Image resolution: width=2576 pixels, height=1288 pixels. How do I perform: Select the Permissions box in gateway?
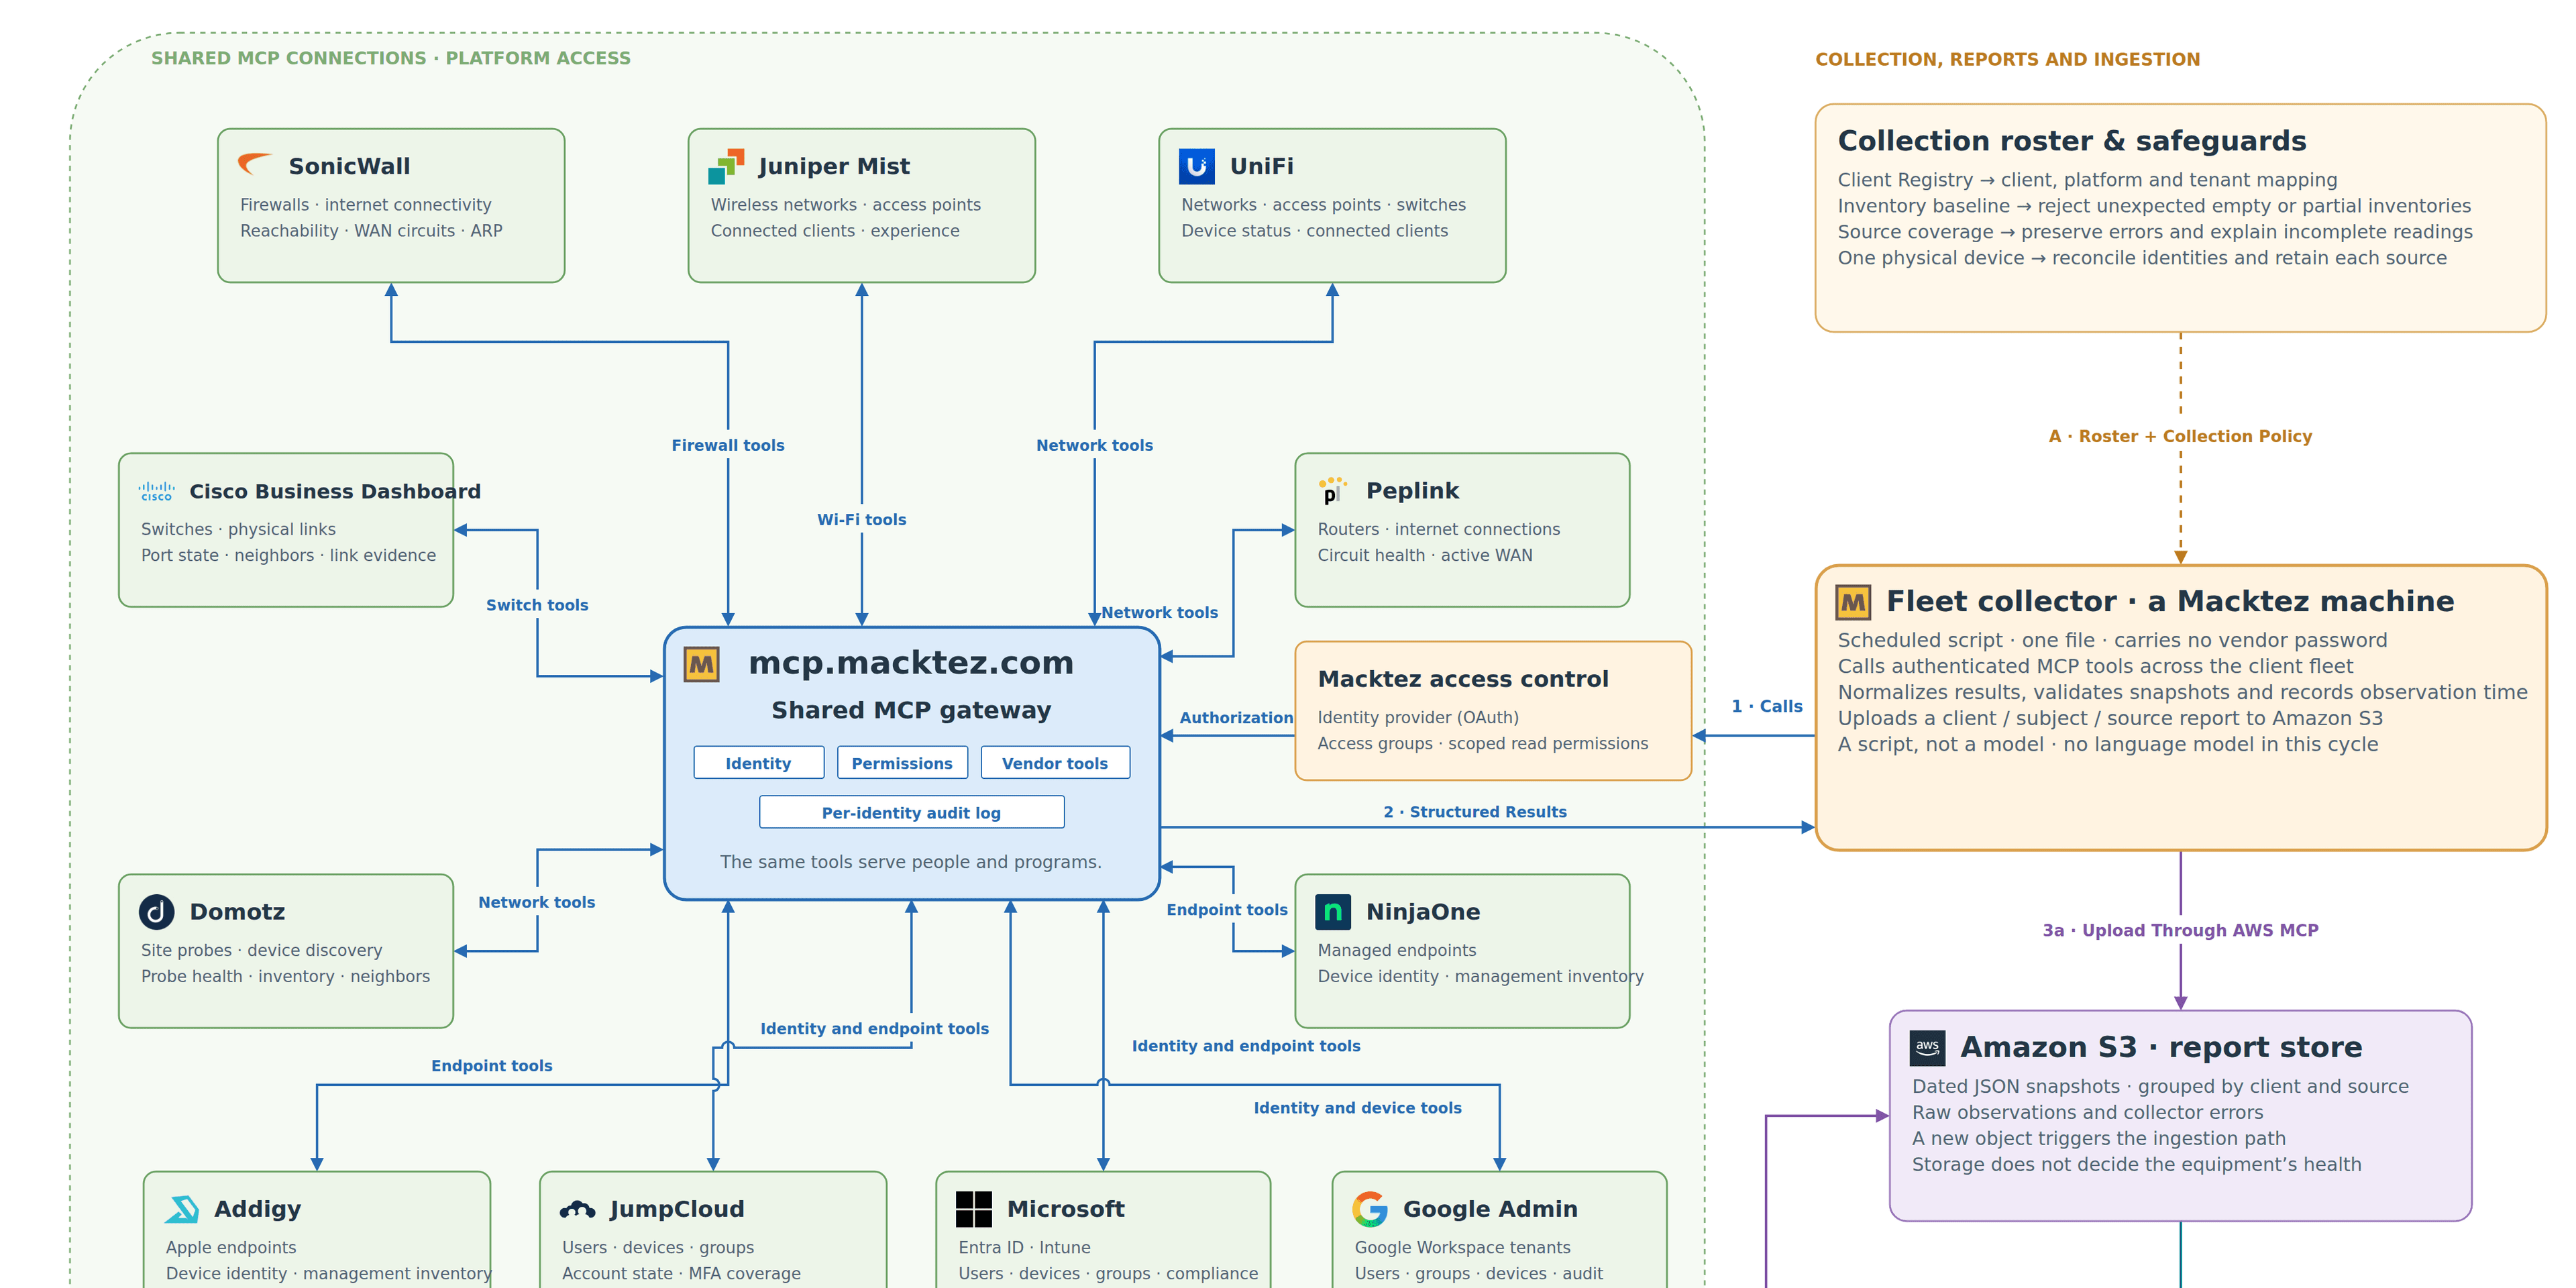(x=902, y=763)
